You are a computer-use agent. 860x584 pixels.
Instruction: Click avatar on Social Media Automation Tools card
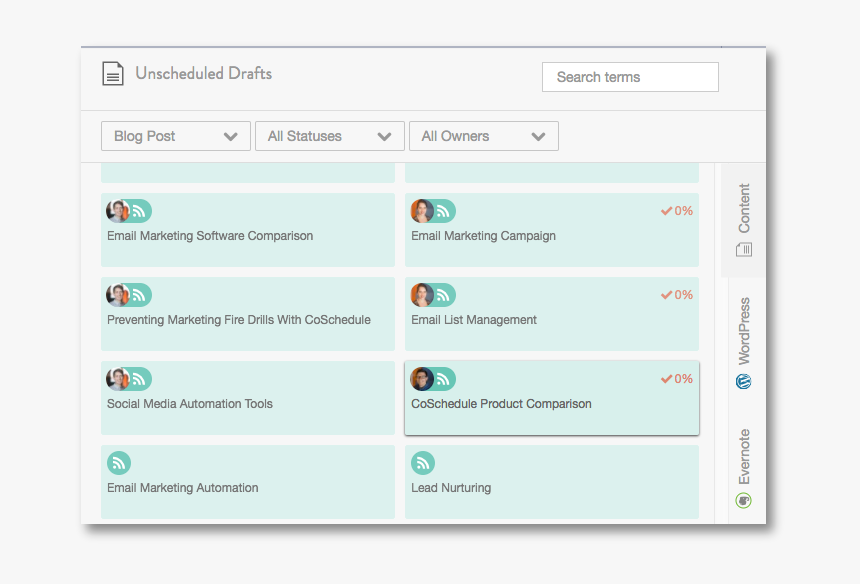(118, 379)
